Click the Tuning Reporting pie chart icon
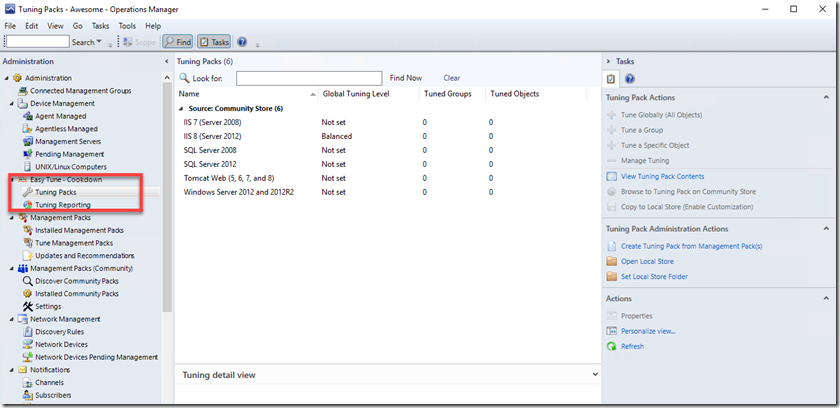The width and height of the screenshot is (840, 408). pos(28,205)
